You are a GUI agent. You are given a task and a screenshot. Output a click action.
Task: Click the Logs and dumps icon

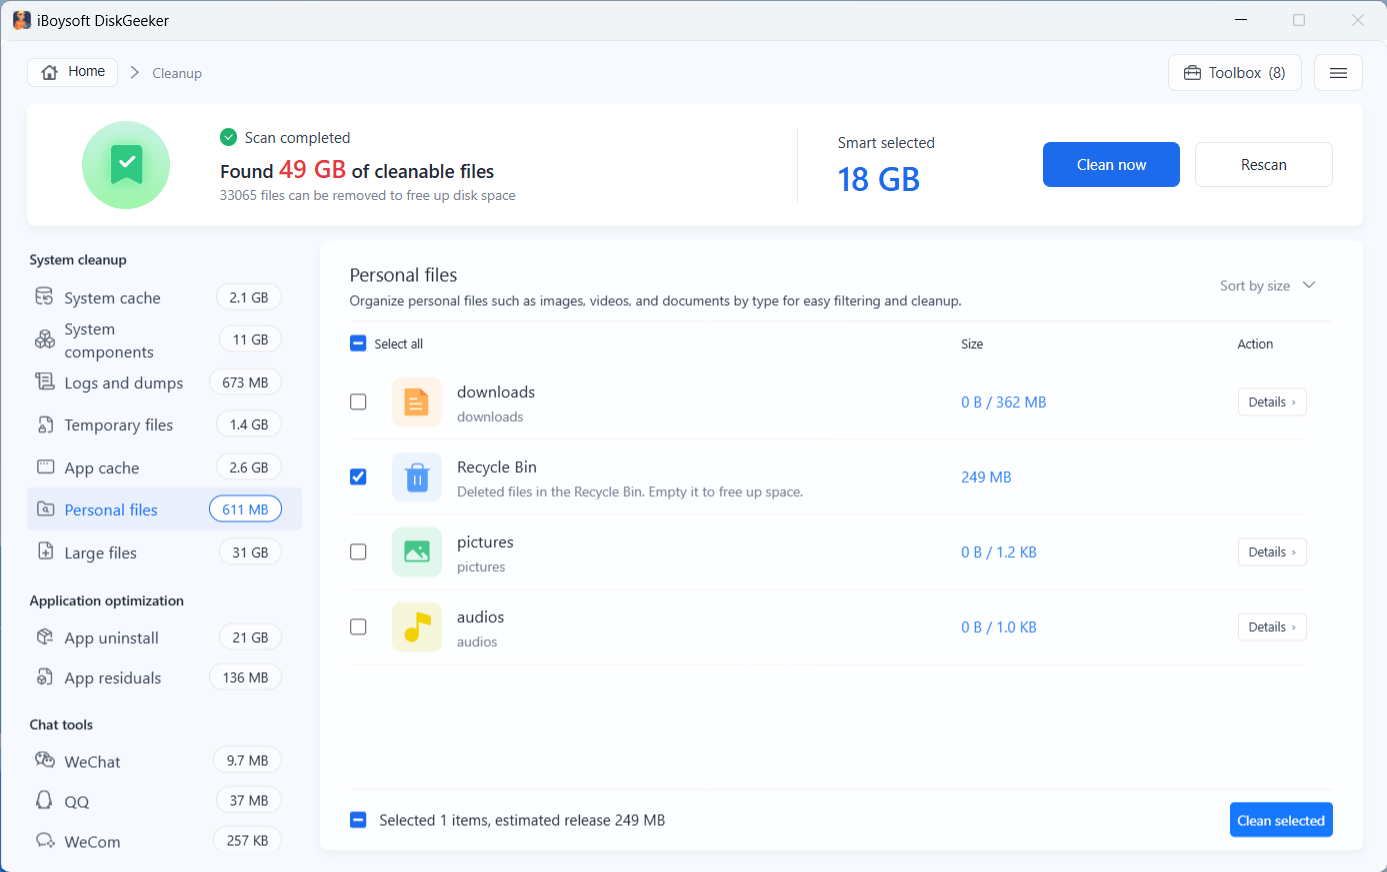tap(45, 382)
